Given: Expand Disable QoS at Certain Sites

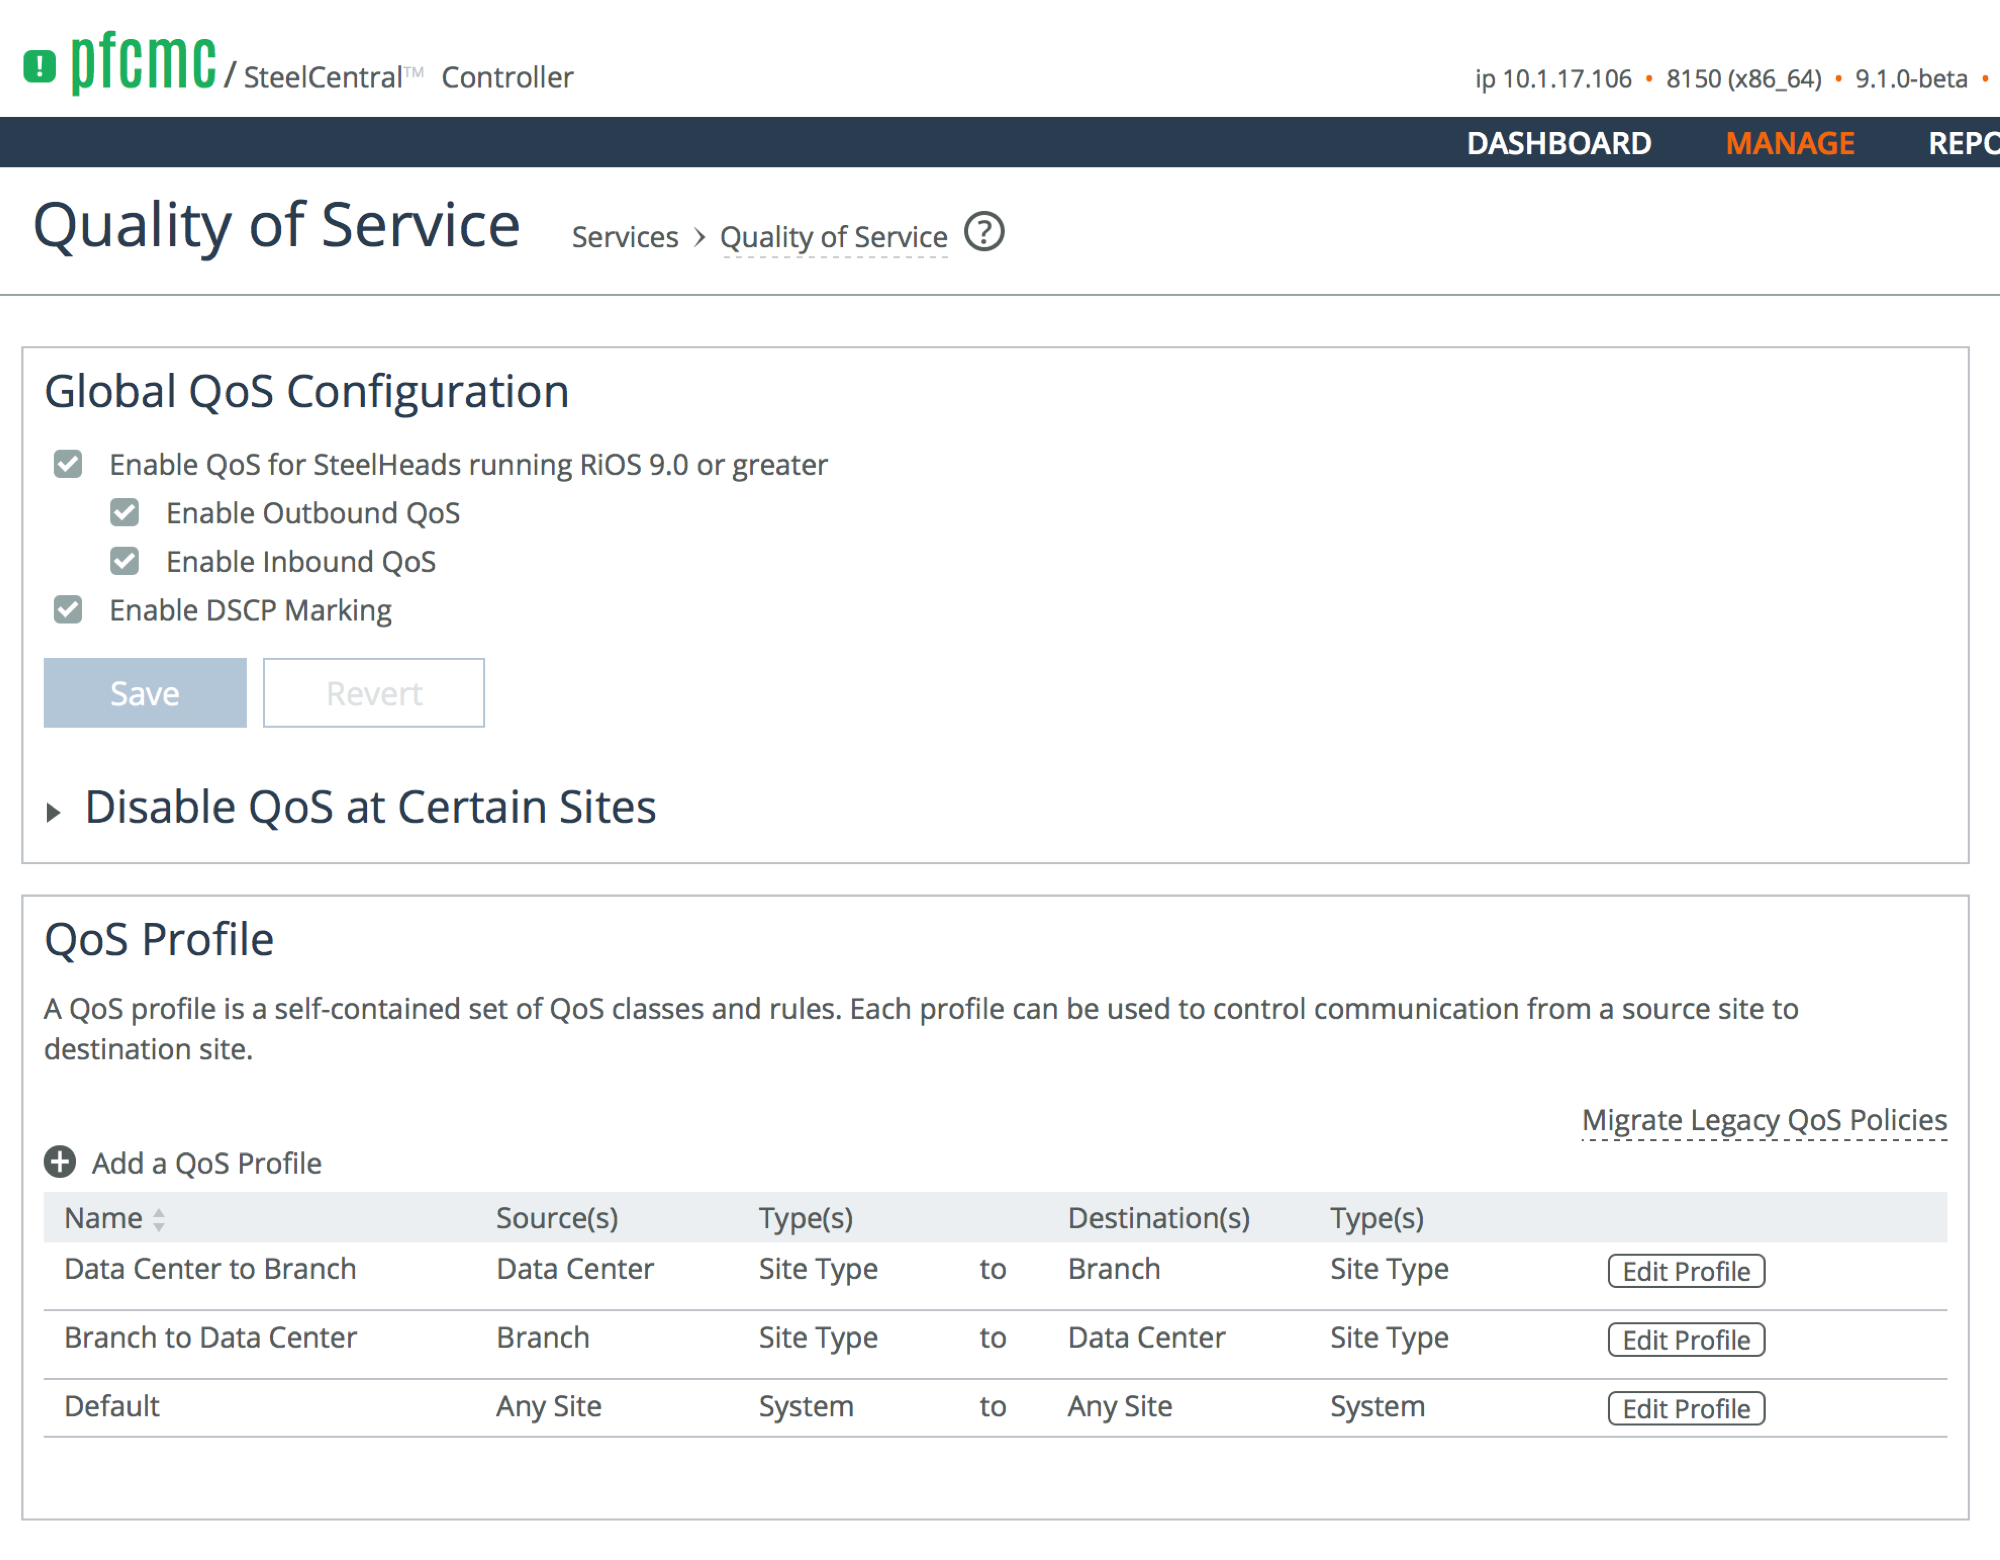Looking at the screenshot, I should tap(54, 812).
